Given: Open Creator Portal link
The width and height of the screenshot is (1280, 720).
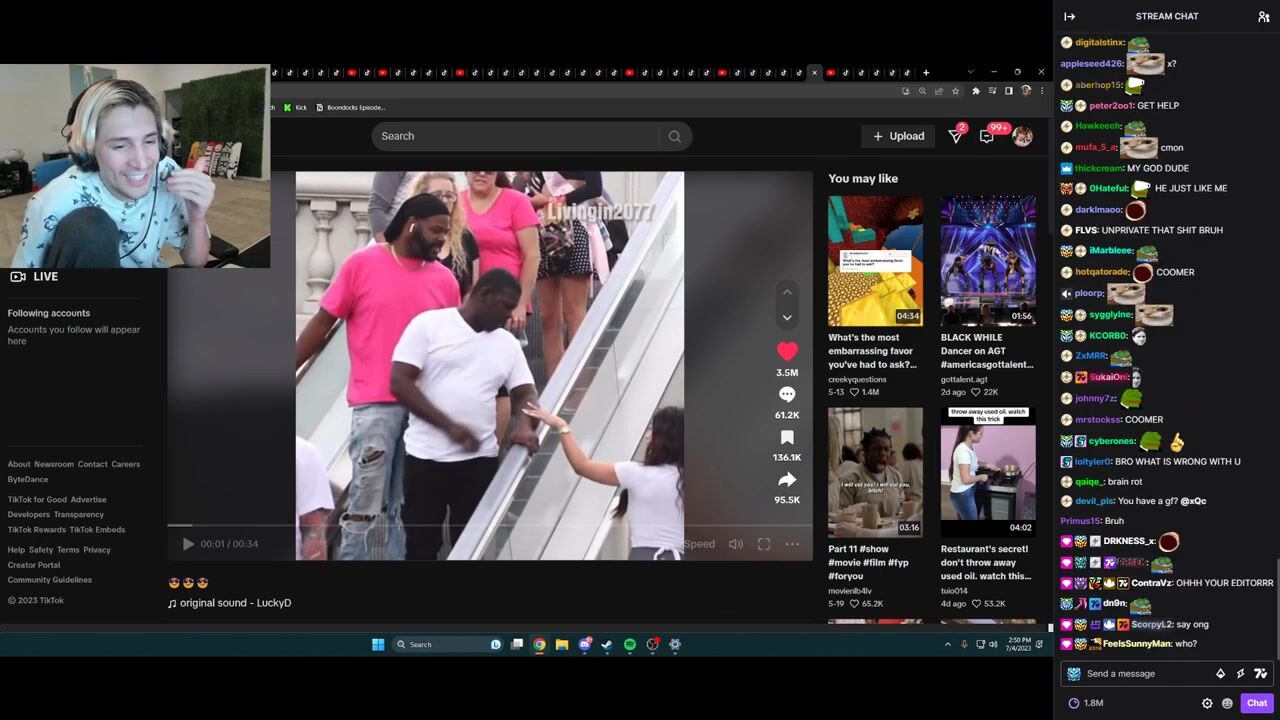Looking at the screenshot, I should tap(34, 565).
